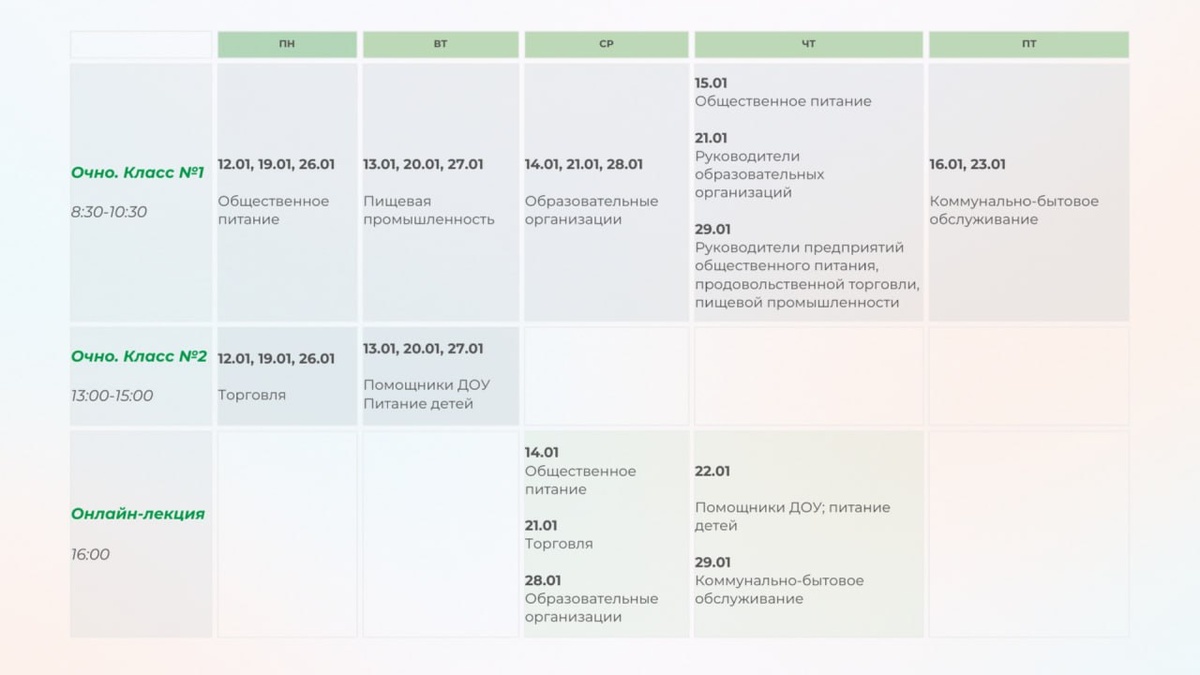The image size is (1200, 675).
Task: Click the СР column header
Action: point(606,45)
